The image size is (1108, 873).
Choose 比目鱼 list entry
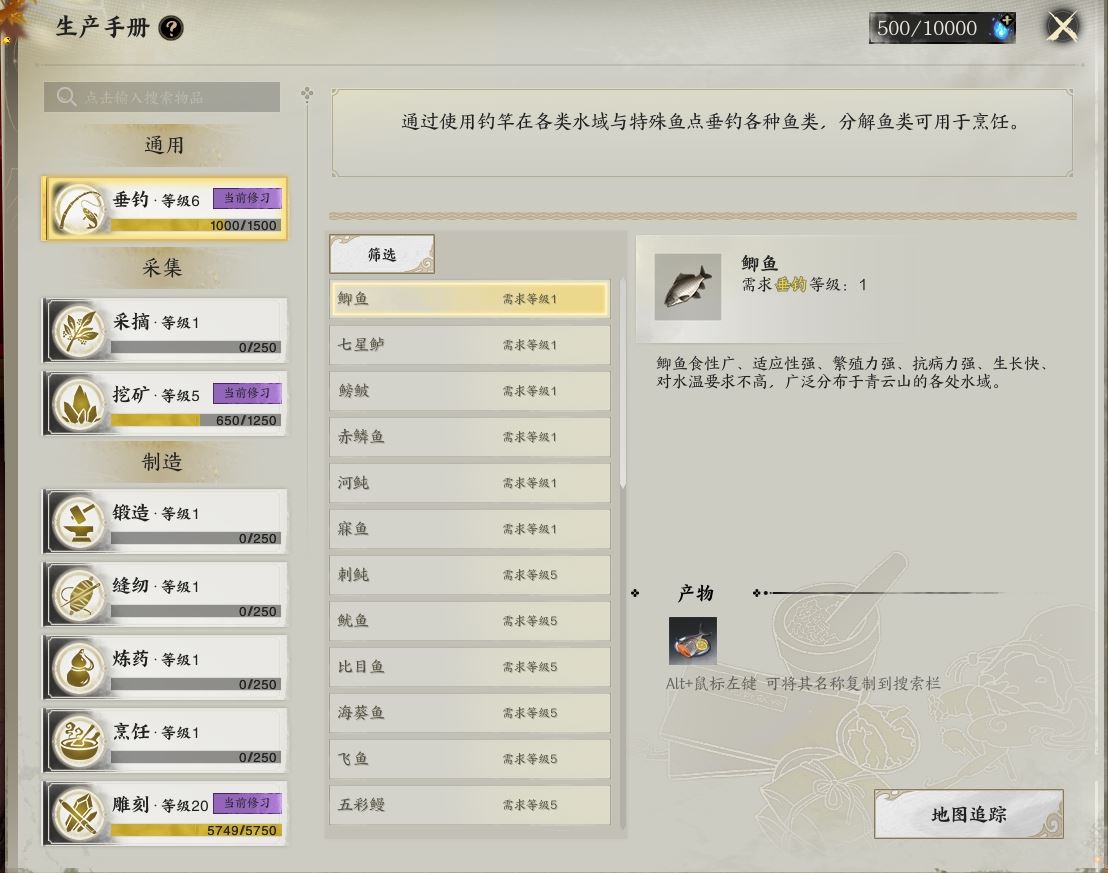tap(470, 667)
